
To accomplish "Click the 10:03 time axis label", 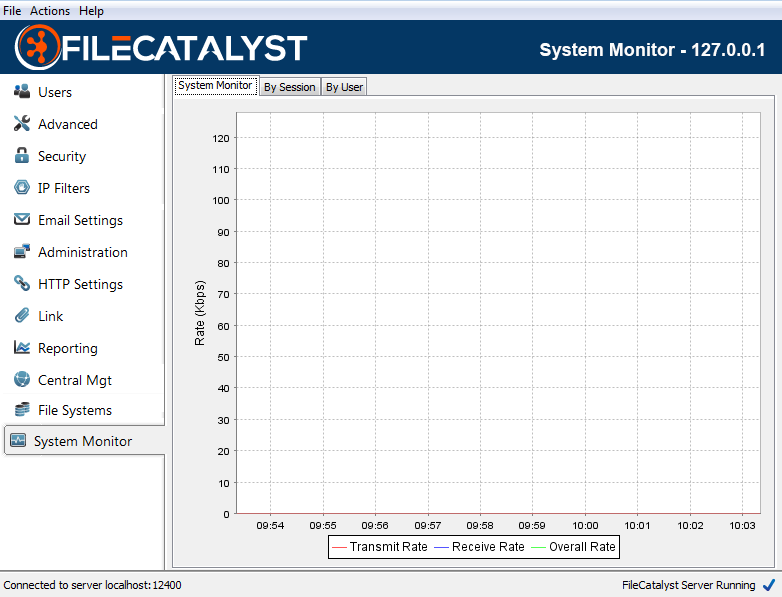I will tap(742, 525).
